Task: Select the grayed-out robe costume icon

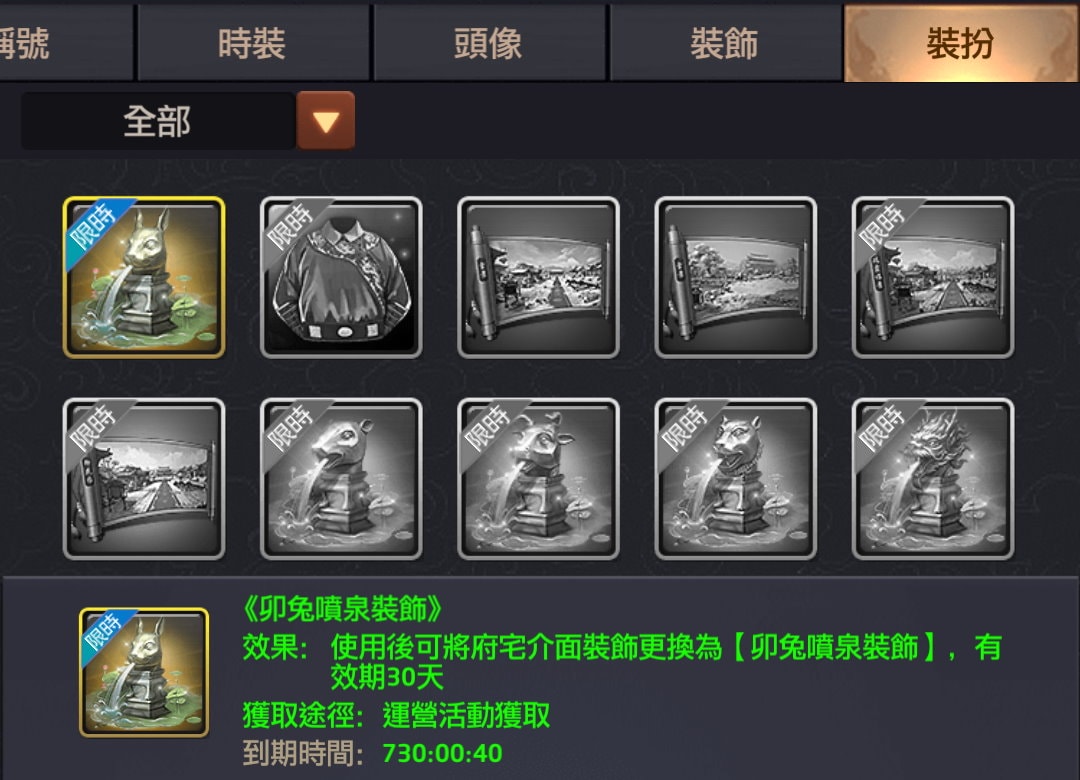Action: [x=341, y=277]
